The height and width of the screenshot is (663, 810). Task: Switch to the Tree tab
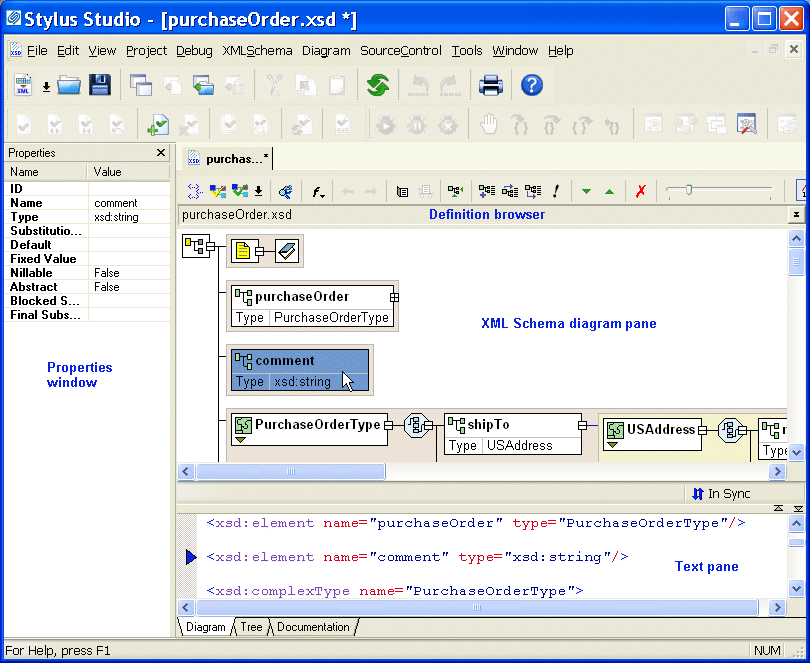click(x=250, y=627)
